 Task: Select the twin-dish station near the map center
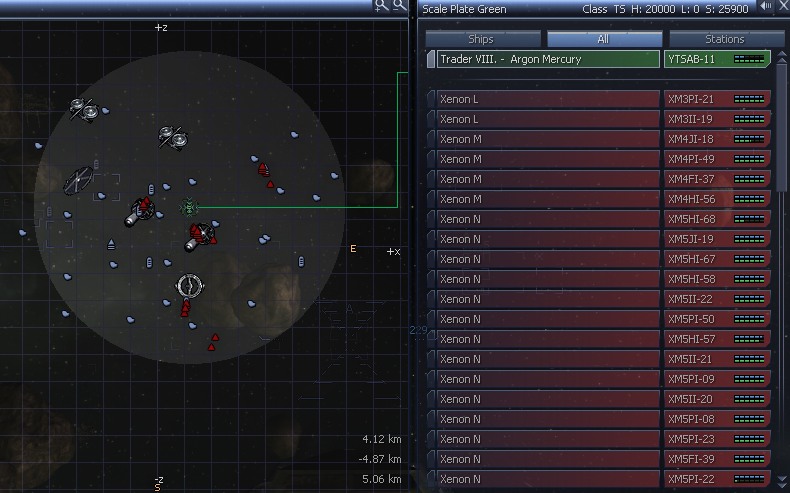pos(172,136)
